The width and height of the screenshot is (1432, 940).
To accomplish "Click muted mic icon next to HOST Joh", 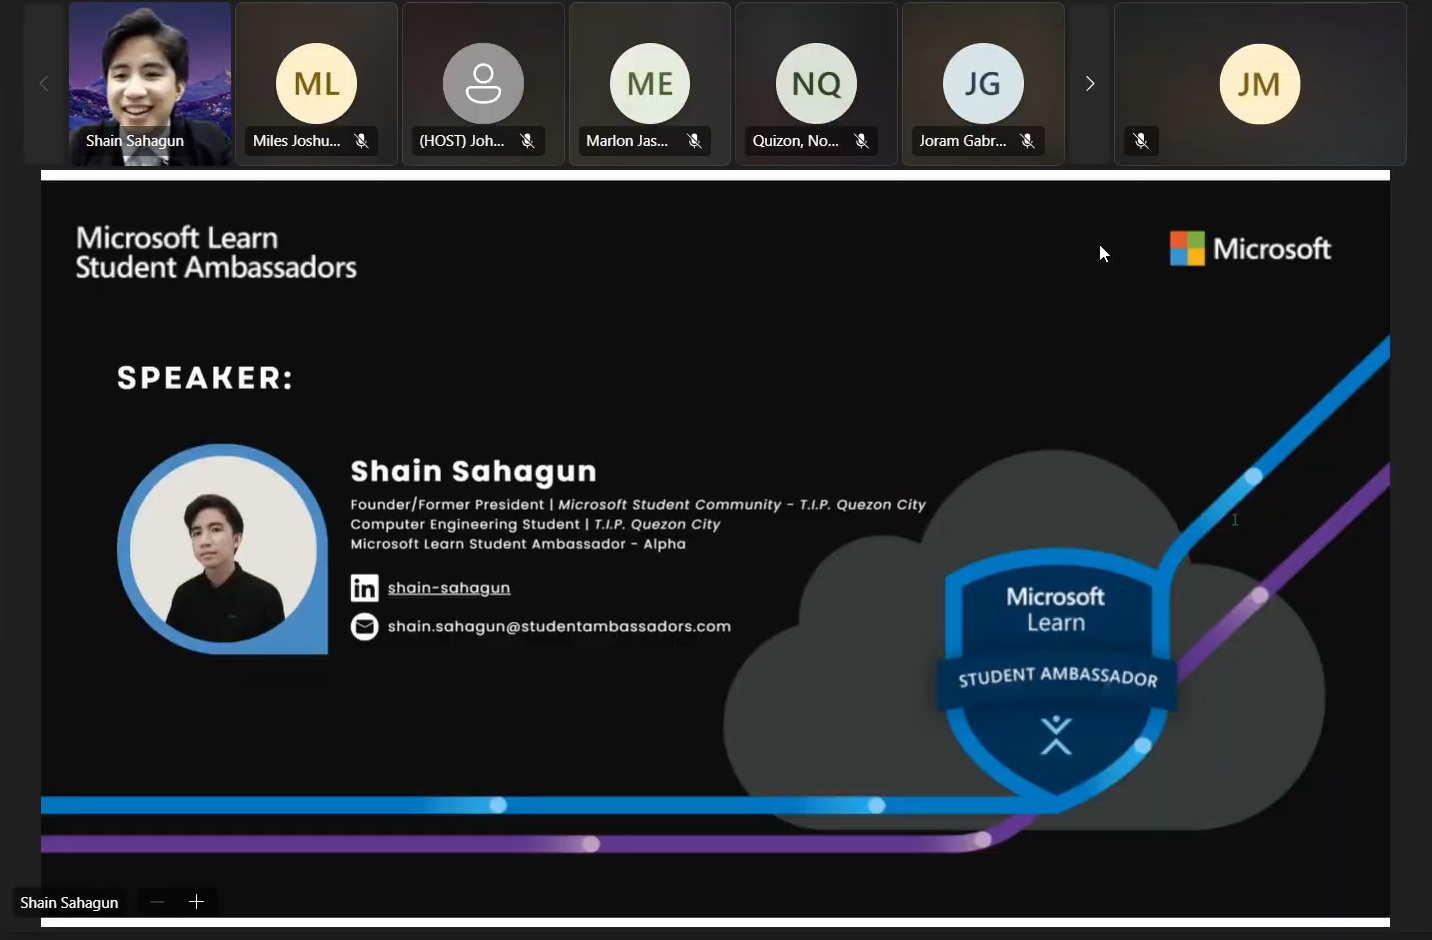I will coord(527,141).
